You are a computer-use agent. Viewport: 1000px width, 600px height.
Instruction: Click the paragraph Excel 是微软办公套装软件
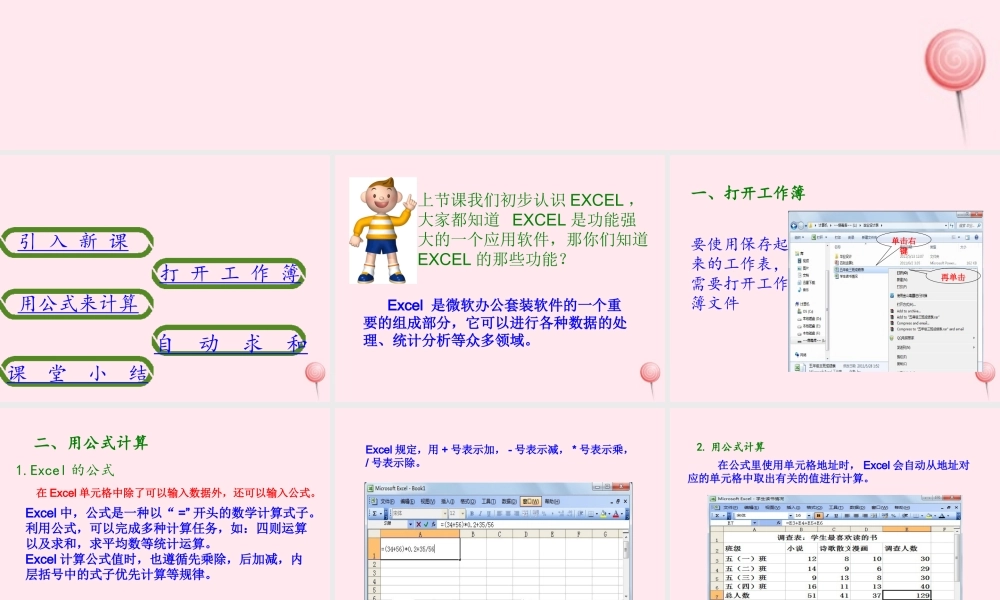pos(496,323)
